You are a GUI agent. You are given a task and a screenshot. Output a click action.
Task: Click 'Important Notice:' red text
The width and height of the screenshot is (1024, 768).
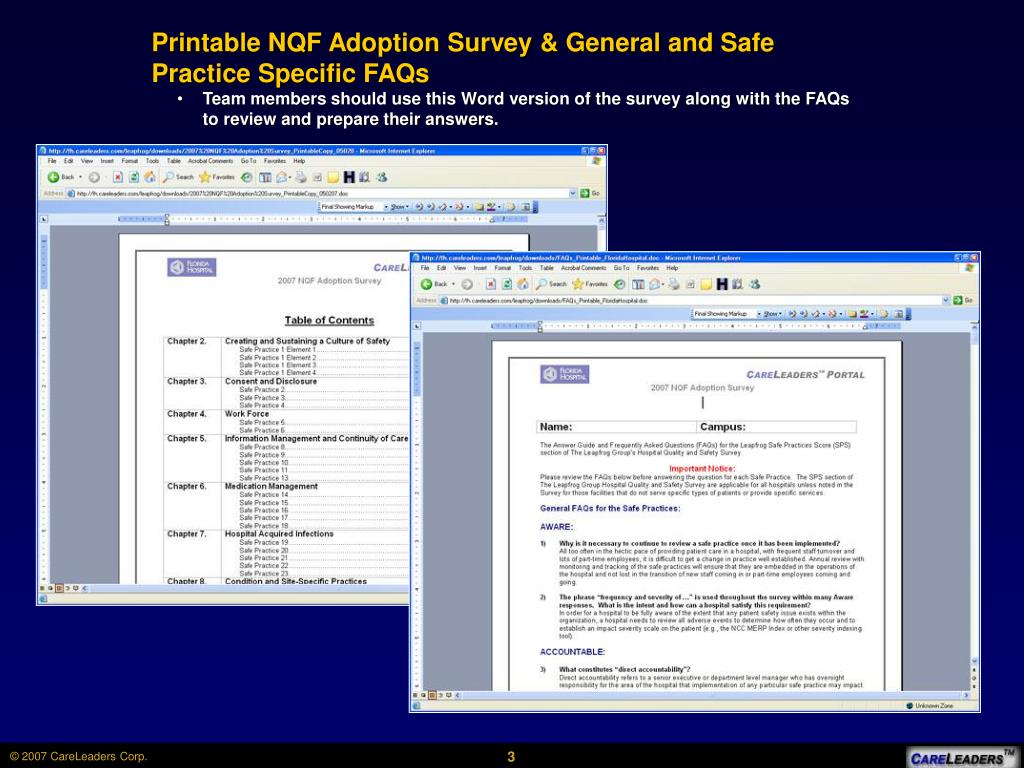click(x=702, y=468)
